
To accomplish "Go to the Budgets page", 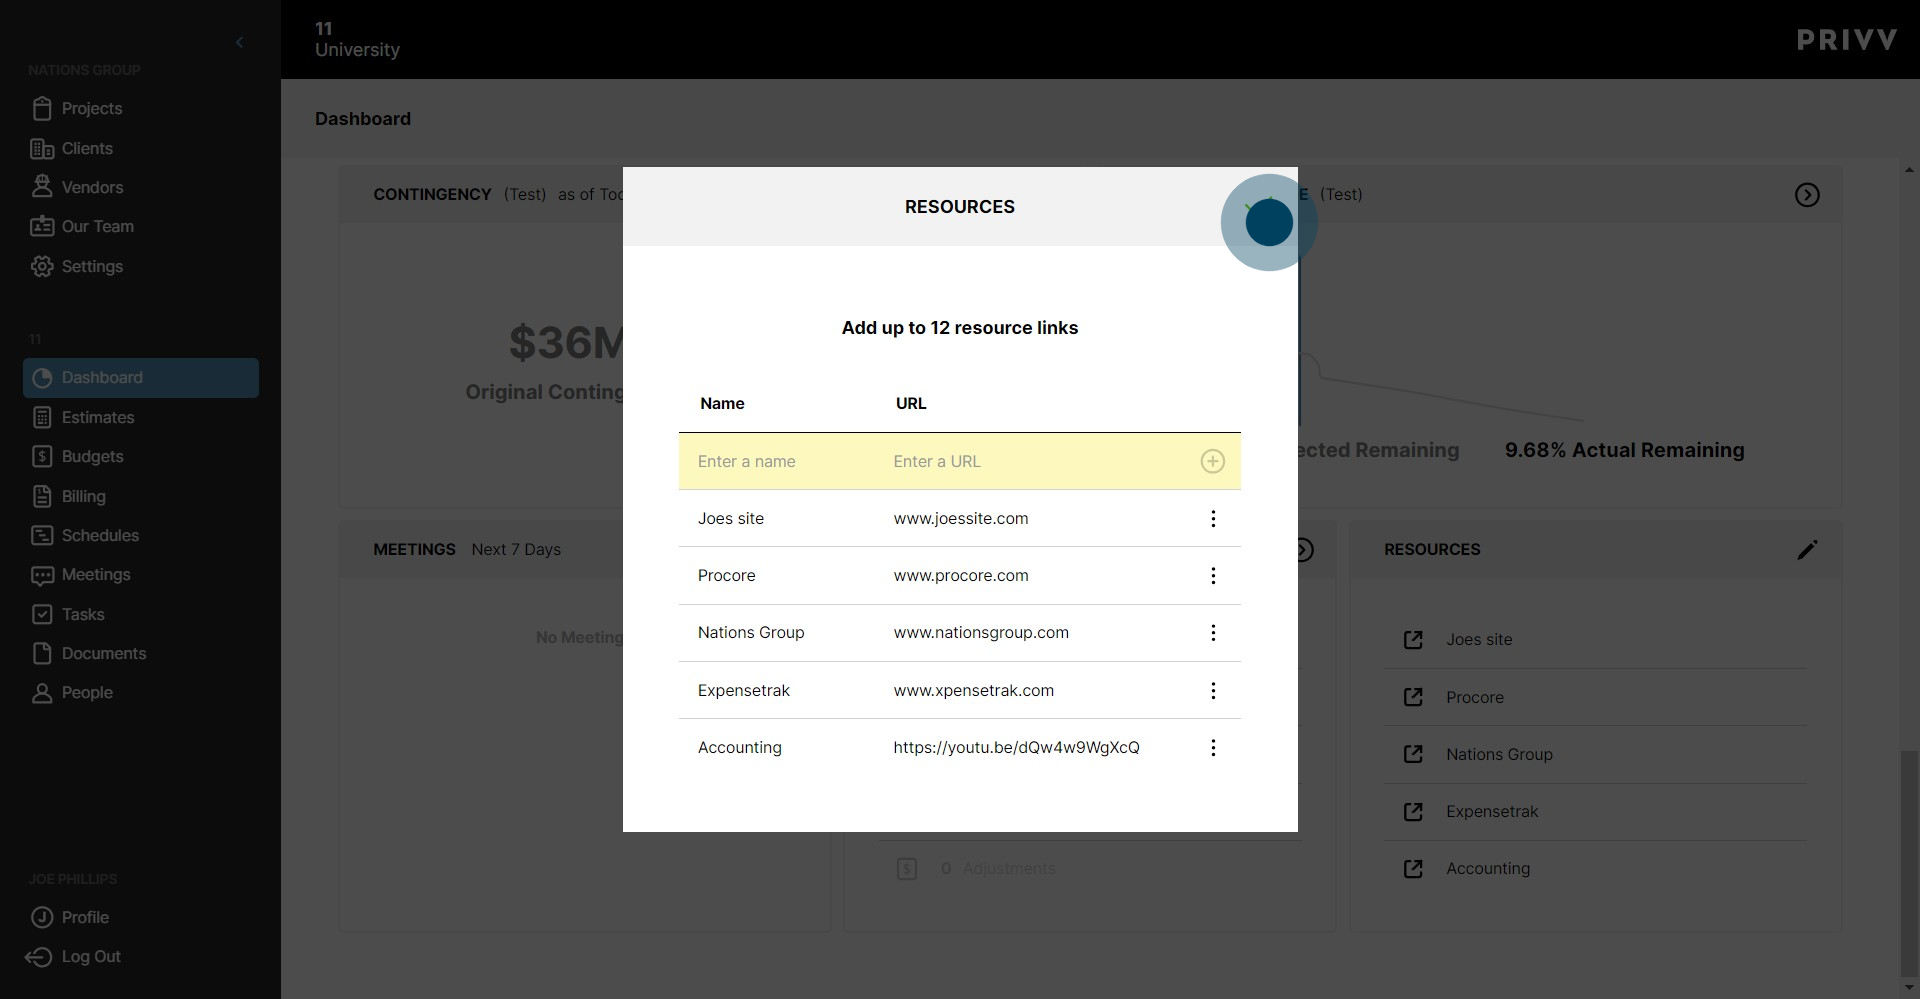I will (x=92, y=456).
